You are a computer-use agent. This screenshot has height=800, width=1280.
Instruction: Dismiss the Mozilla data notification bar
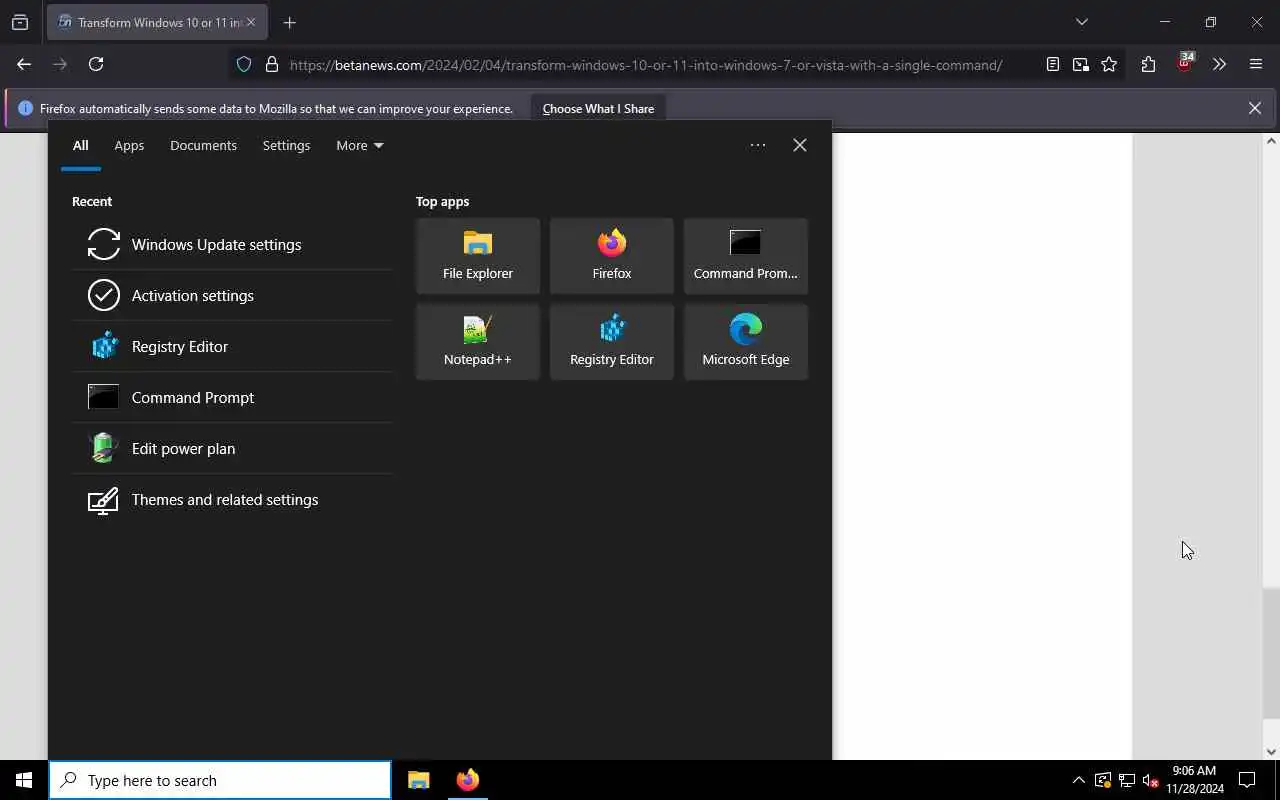[1255, 108]
